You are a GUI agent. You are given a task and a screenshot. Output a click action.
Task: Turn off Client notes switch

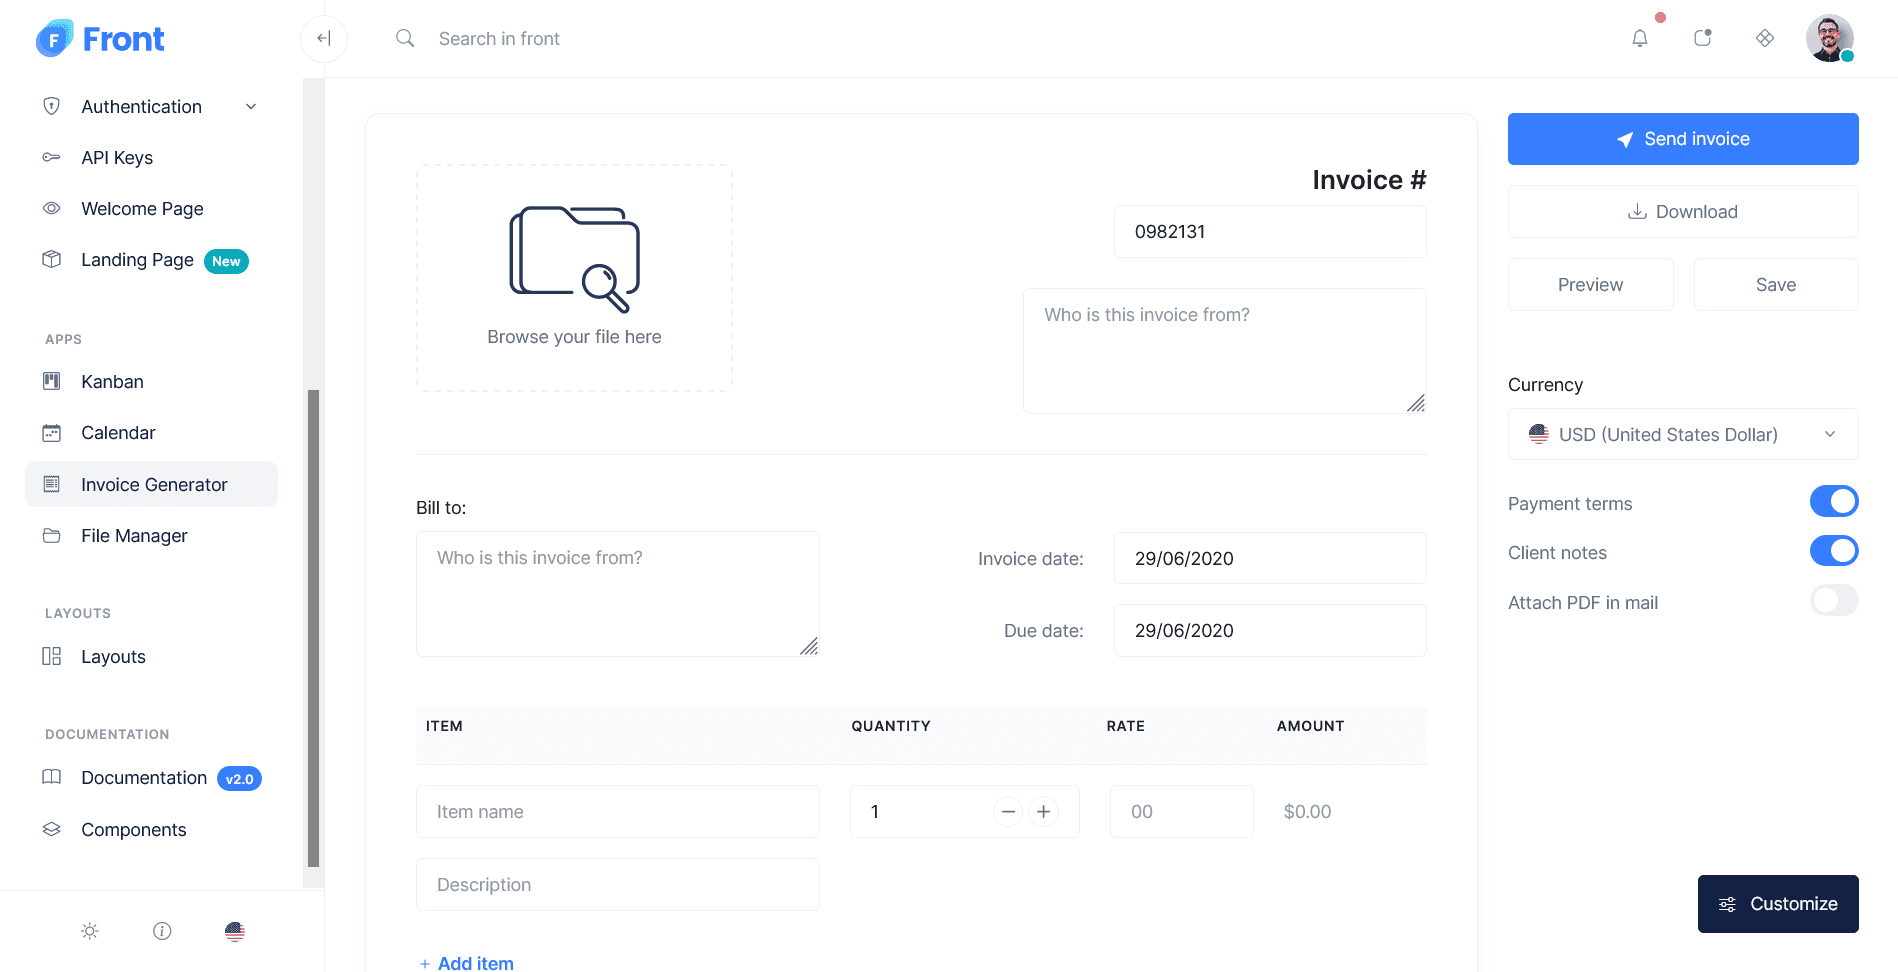[1834, 550]
